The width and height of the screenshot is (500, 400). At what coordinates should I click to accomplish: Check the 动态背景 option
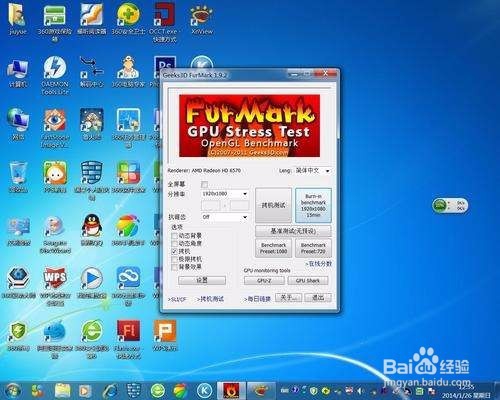(174, 236)
